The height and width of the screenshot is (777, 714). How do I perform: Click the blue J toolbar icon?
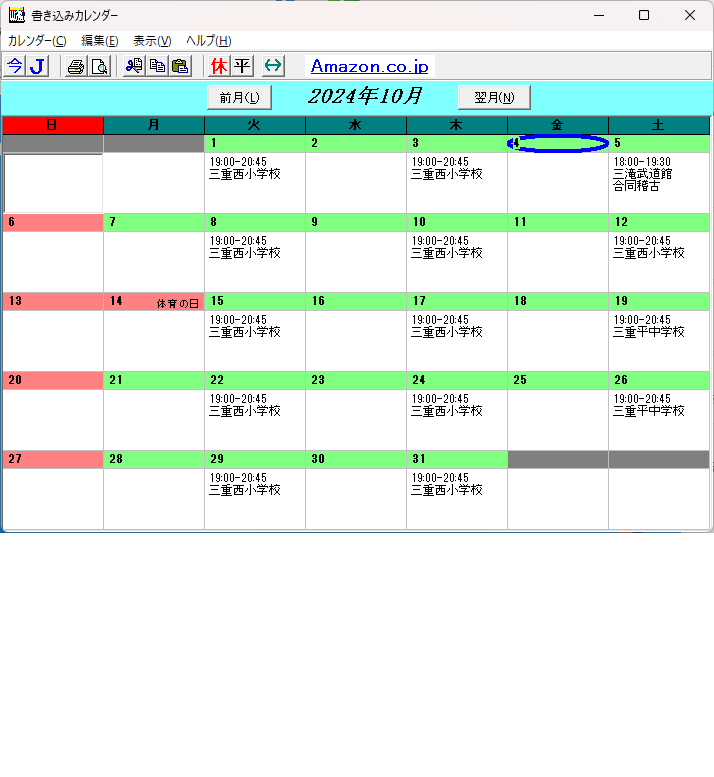(37, 66)
